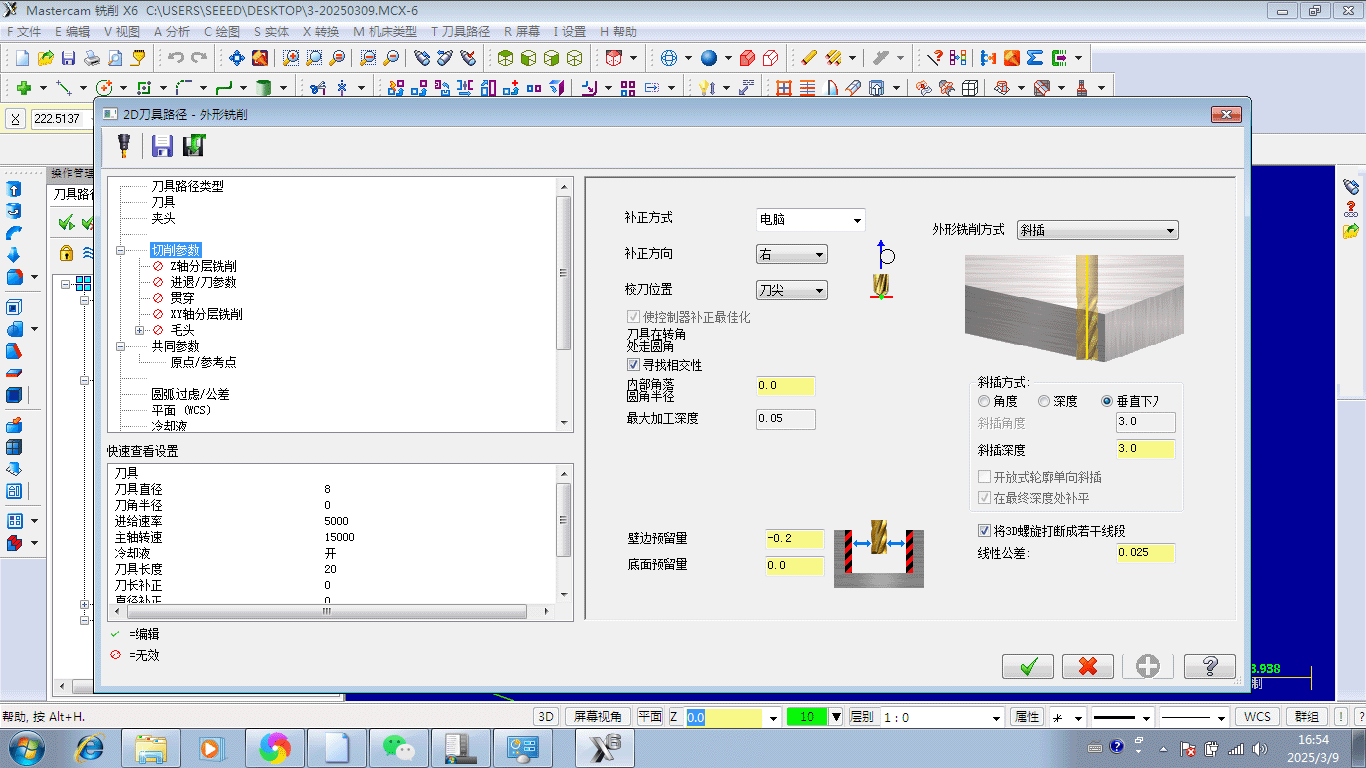Click the tool icon in dialog toolbar
The width and height of the screenshot is (1366, 768).
(124, 146)
